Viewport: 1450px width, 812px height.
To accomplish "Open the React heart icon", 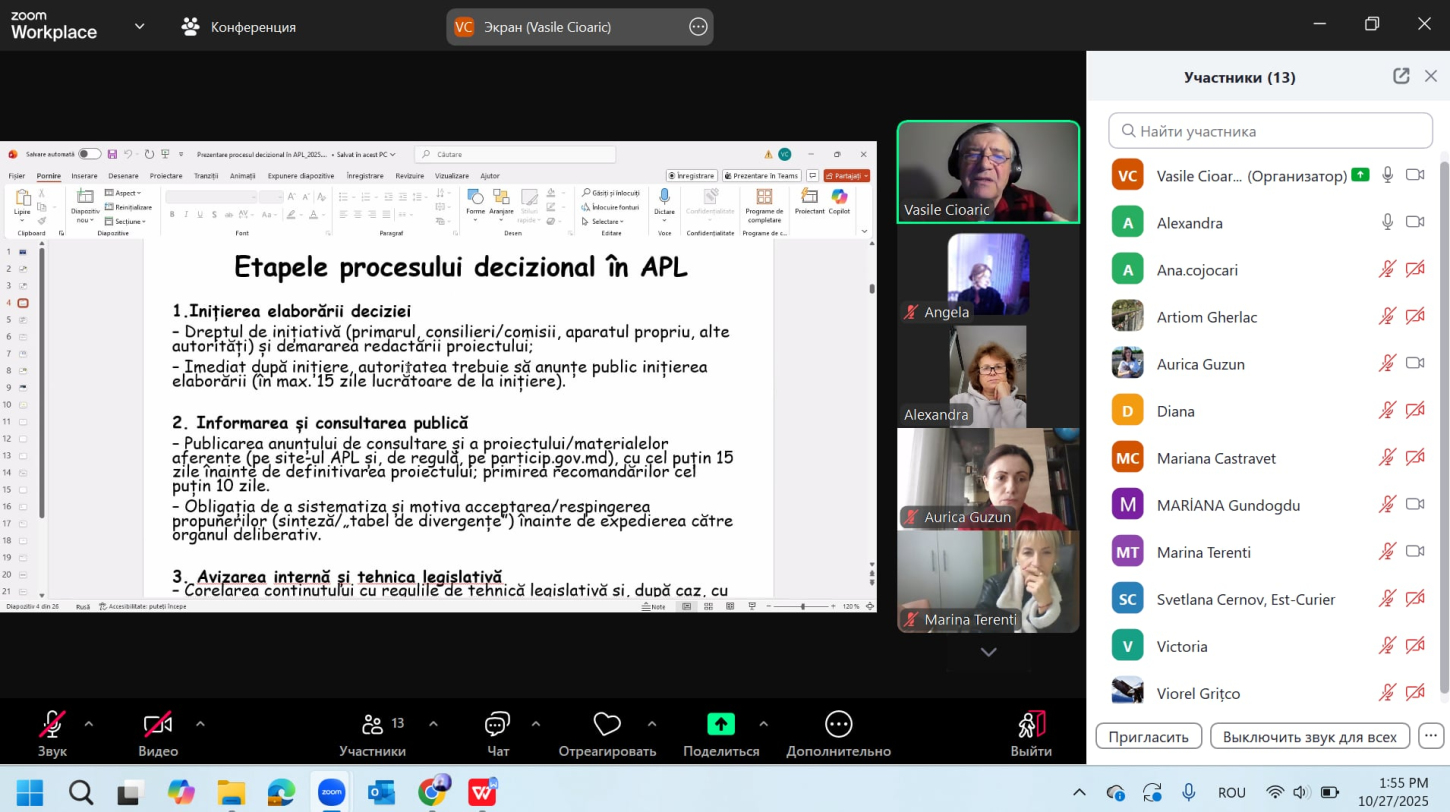I will click(607, 725).
